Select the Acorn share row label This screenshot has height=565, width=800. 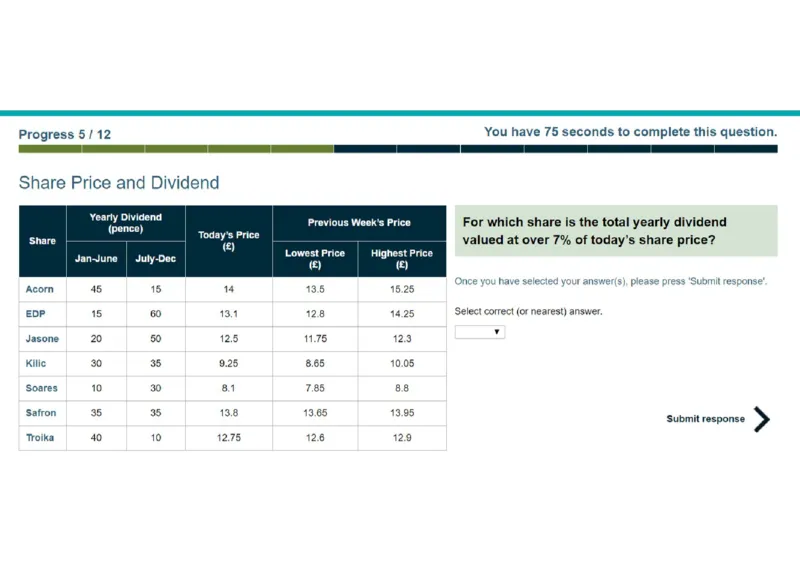tap(40, 289)
